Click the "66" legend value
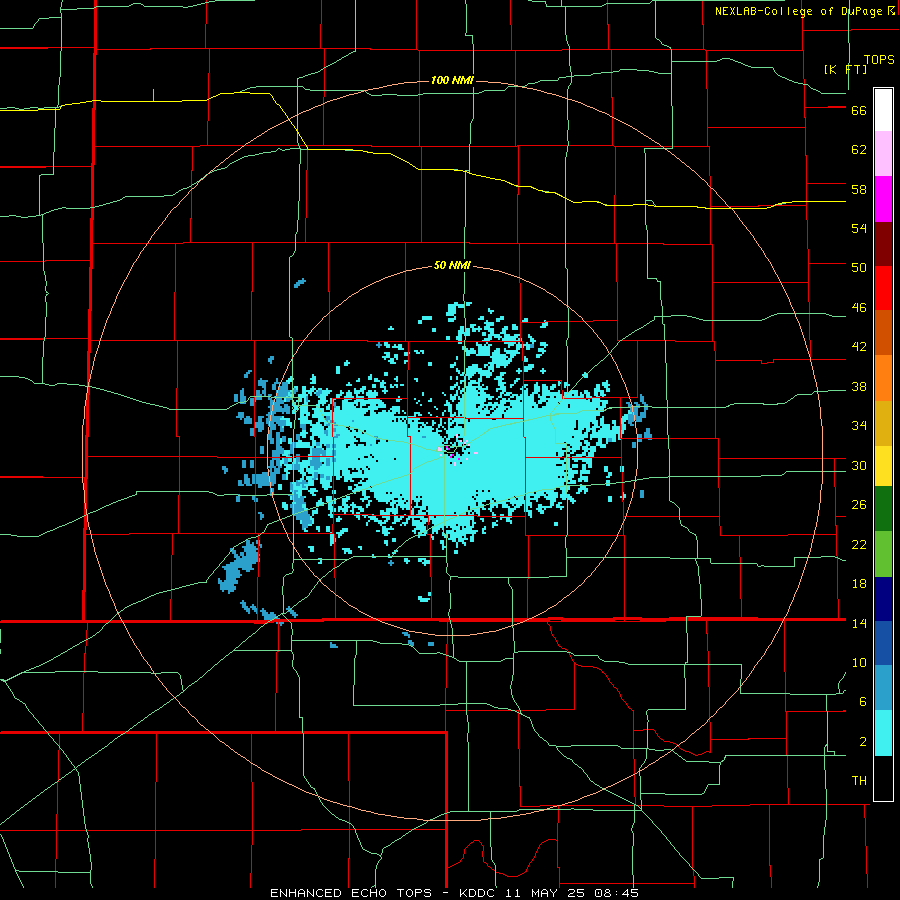The height and width of the screenshot is (900, 900). [x=859, y=111]
